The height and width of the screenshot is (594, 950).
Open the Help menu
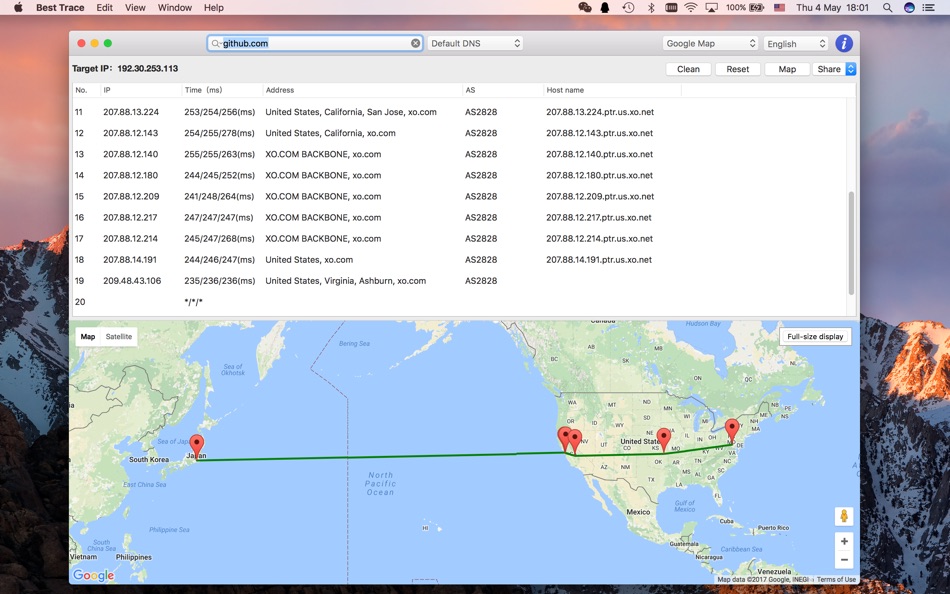[213, 7]
